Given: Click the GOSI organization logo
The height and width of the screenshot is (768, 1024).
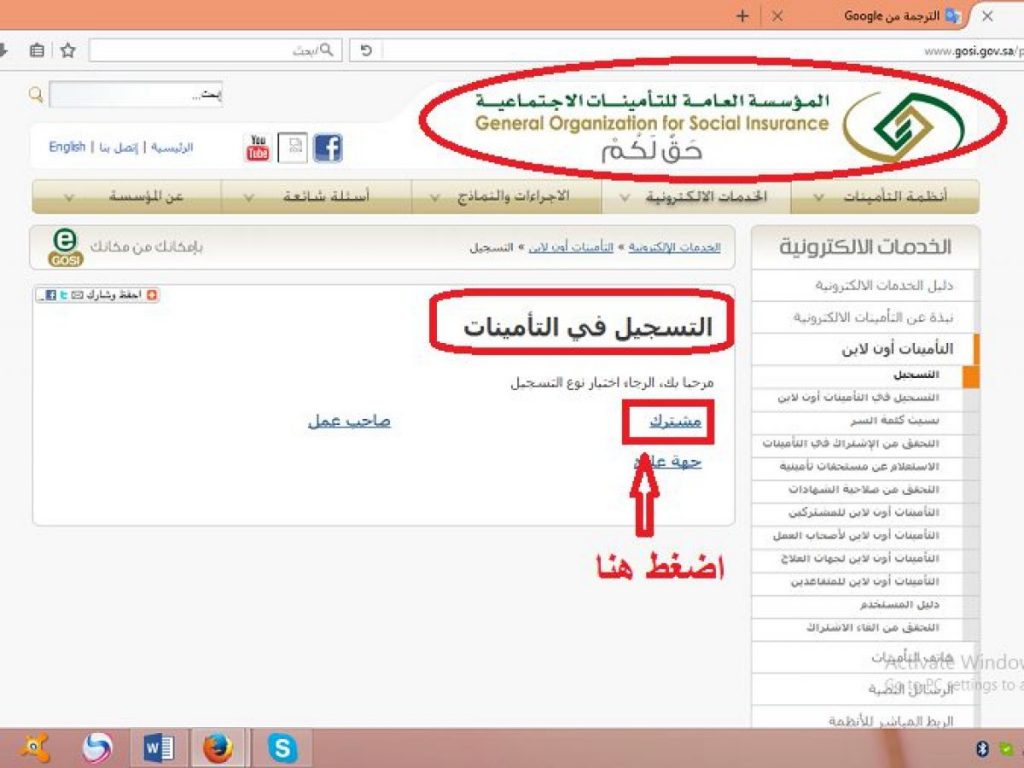Looking at the screenshot, I should coord(903,127).
